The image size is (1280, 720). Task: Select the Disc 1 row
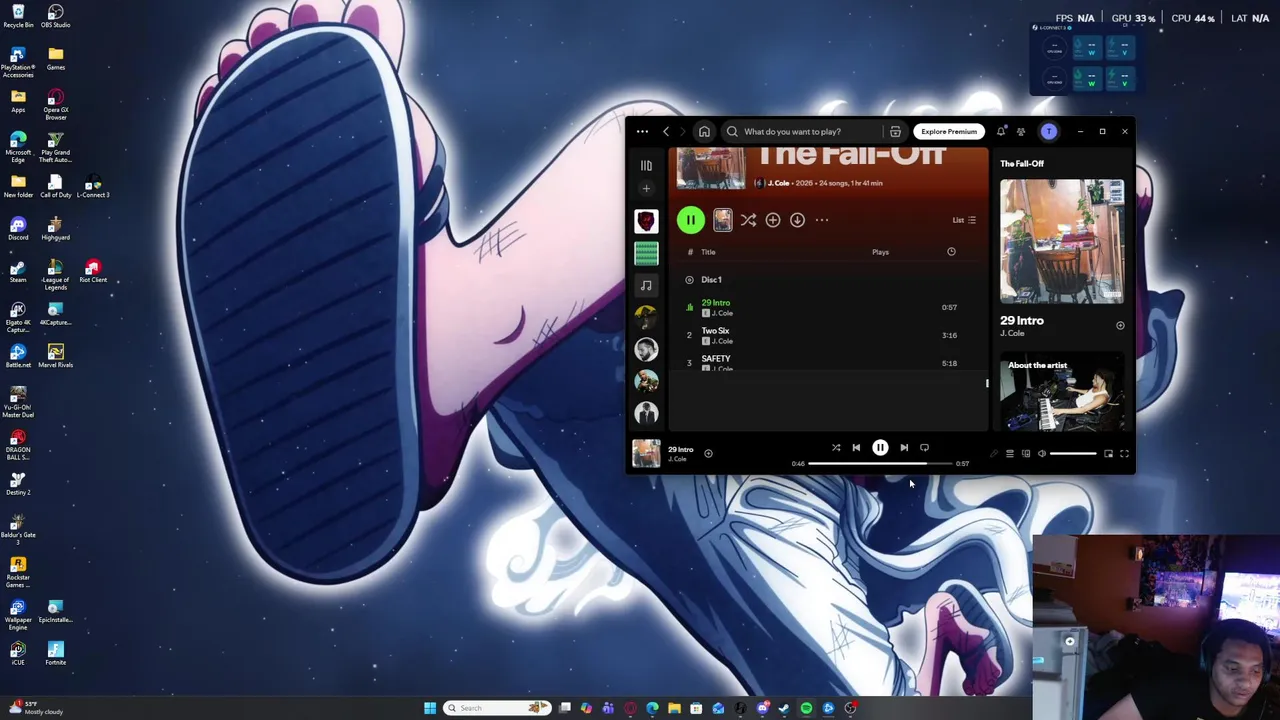(828, 280)
